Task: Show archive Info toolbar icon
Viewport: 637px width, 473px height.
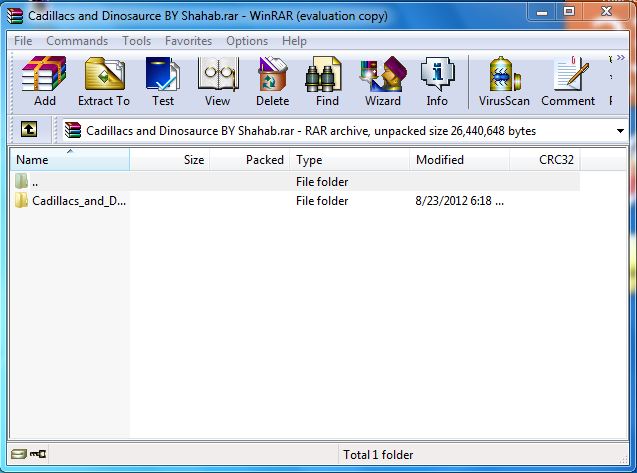Action: coord(438,74)
